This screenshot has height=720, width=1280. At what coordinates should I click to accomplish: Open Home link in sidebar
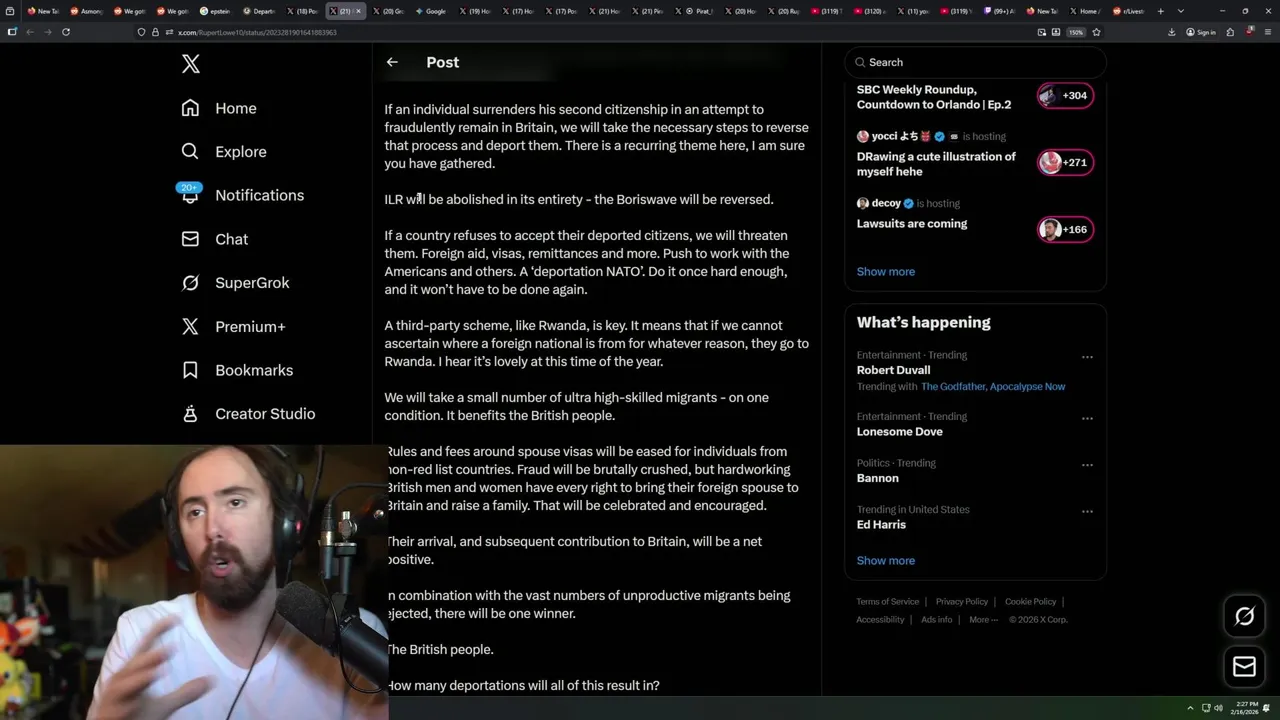[x=236, y=108]
